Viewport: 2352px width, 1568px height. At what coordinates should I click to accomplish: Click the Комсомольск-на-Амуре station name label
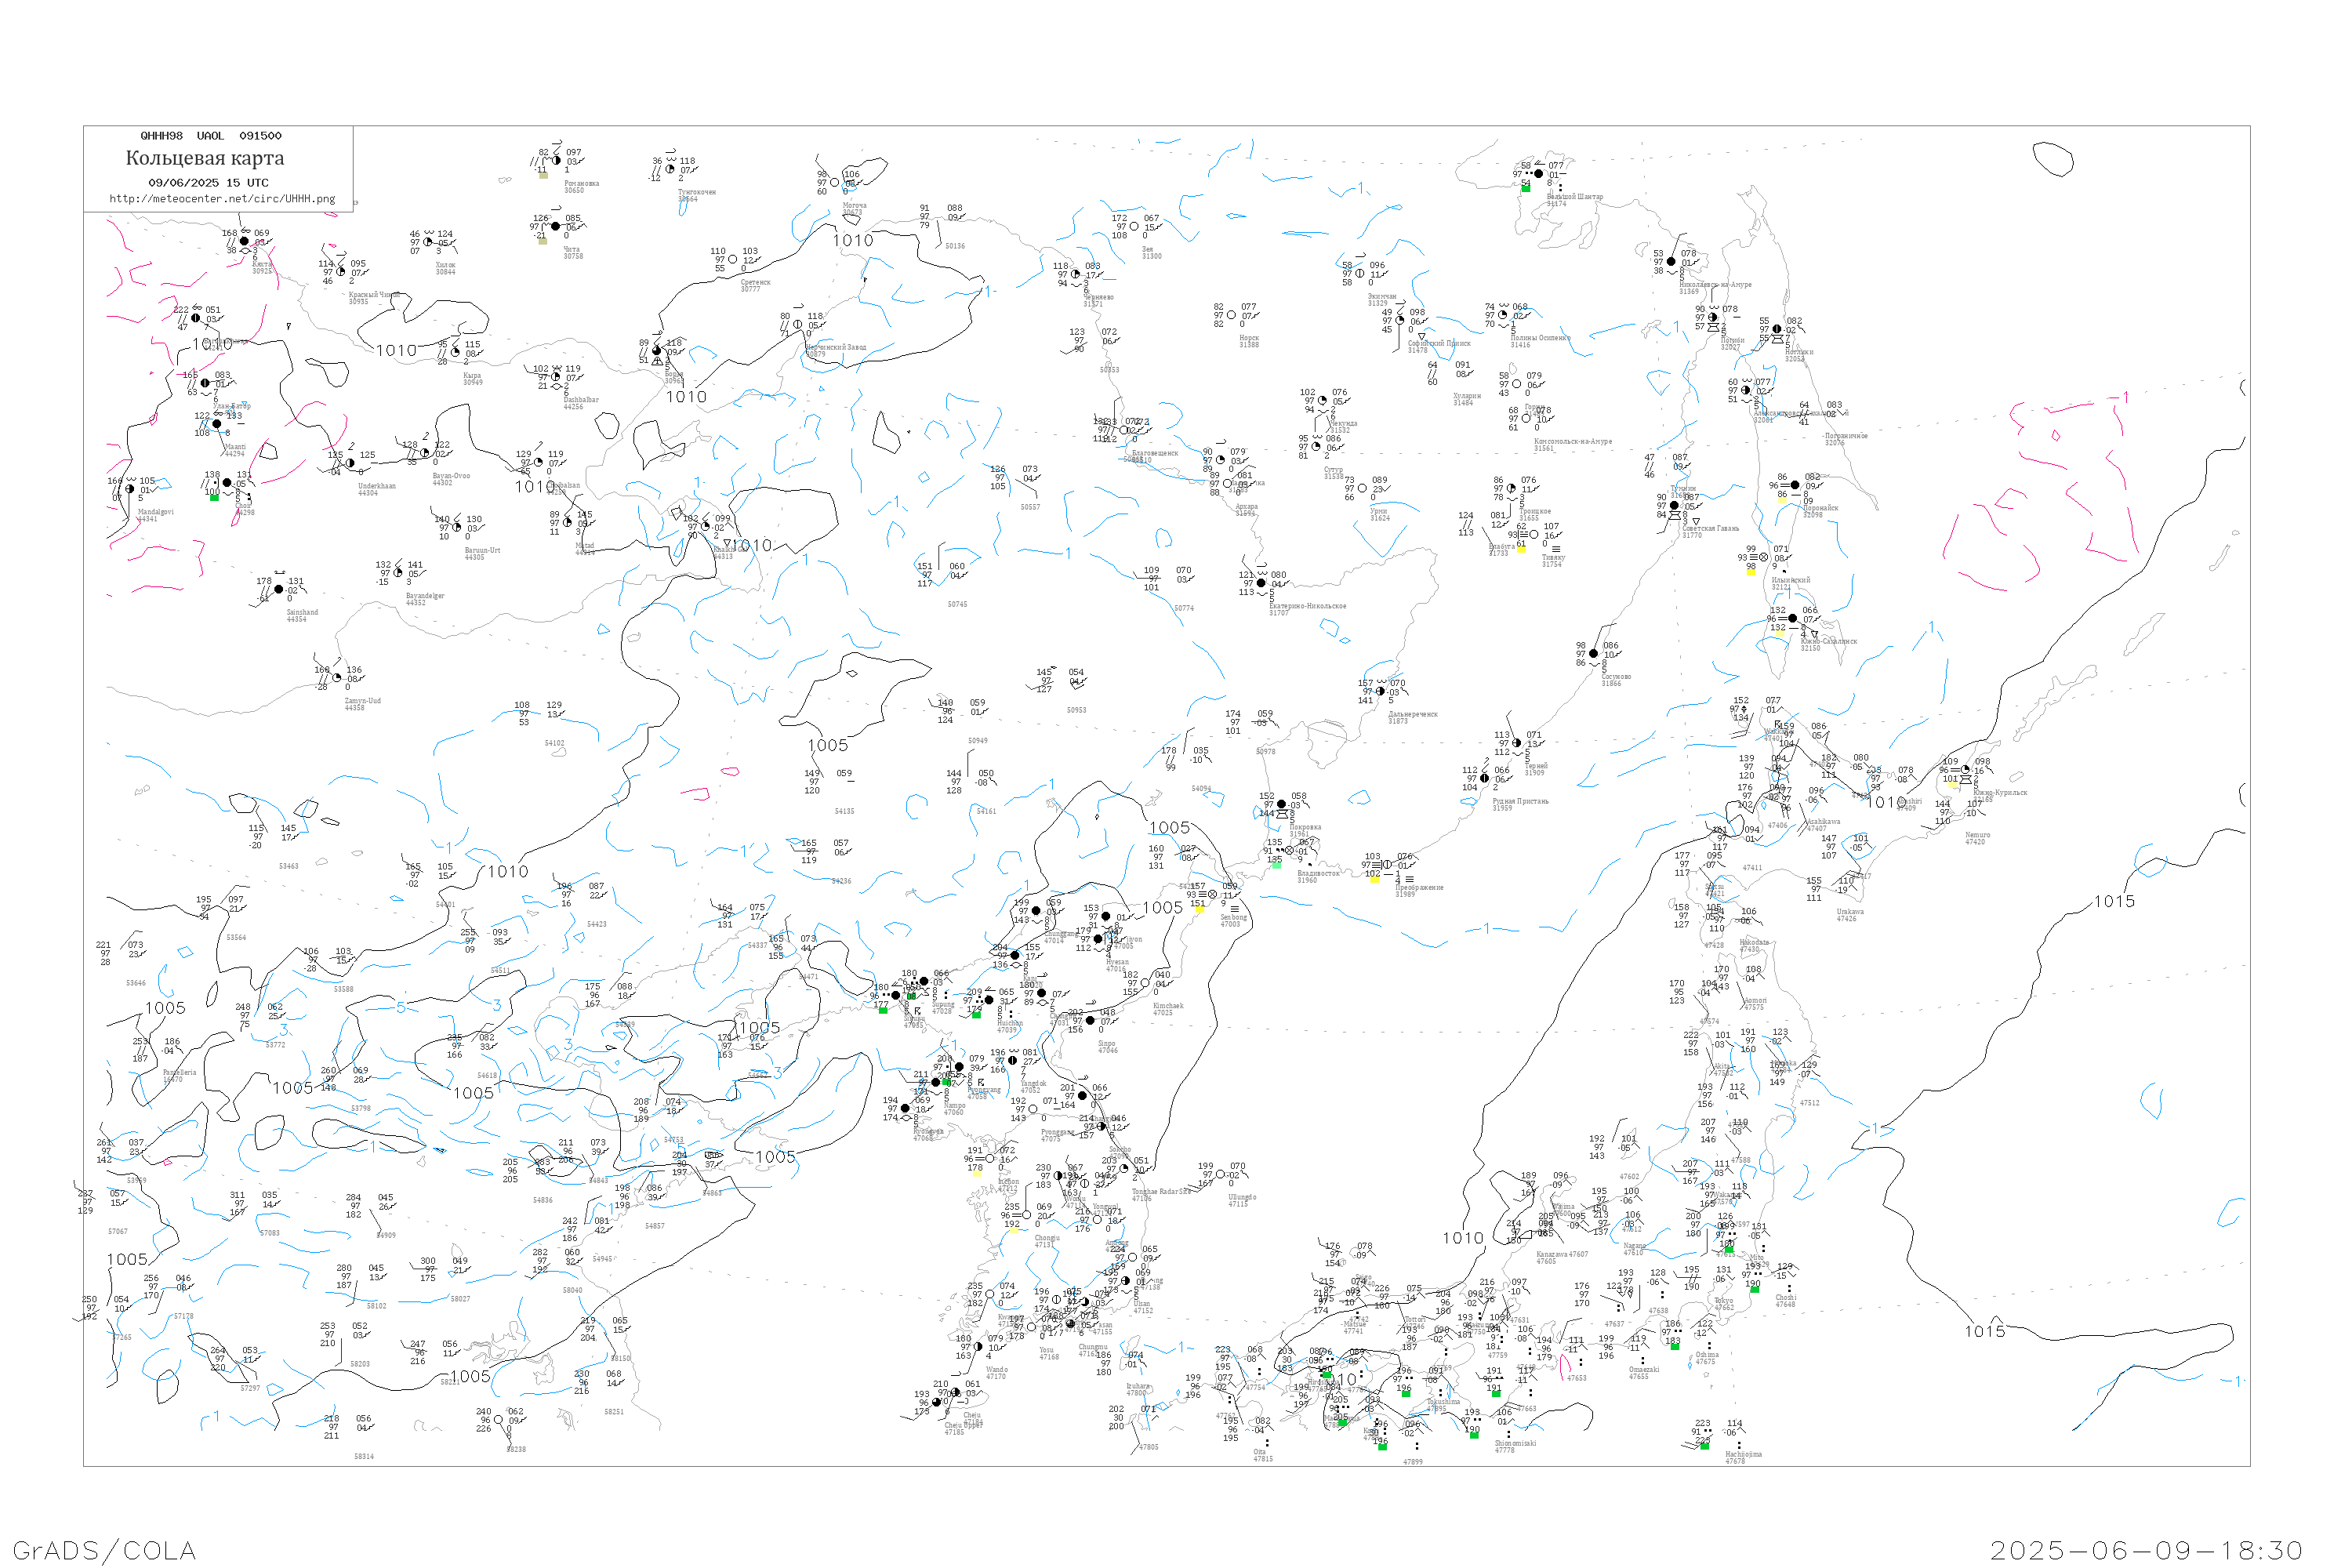[1573, 441]
